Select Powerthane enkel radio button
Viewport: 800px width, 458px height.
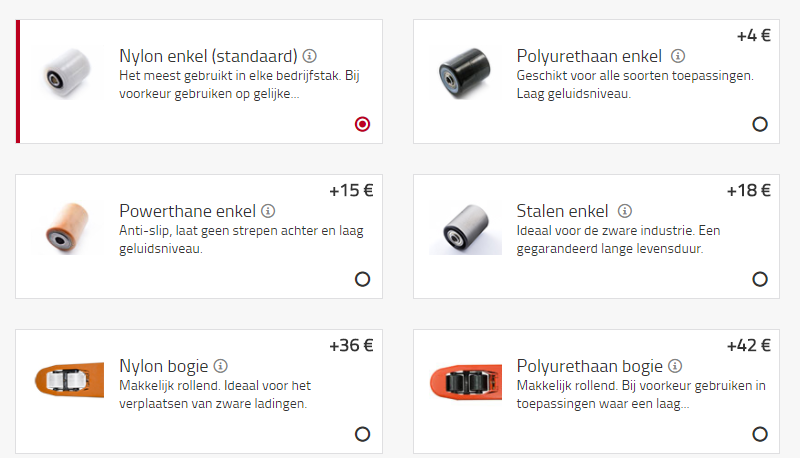[x=362, y=279]
